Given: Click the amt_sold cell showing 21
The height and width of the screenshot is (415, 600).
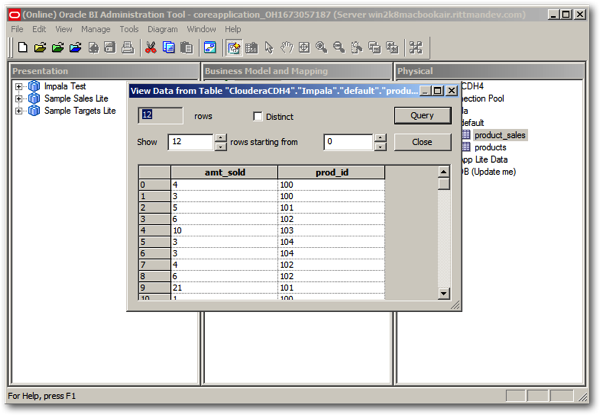Looking at the screenshot, I should [224, 288].
